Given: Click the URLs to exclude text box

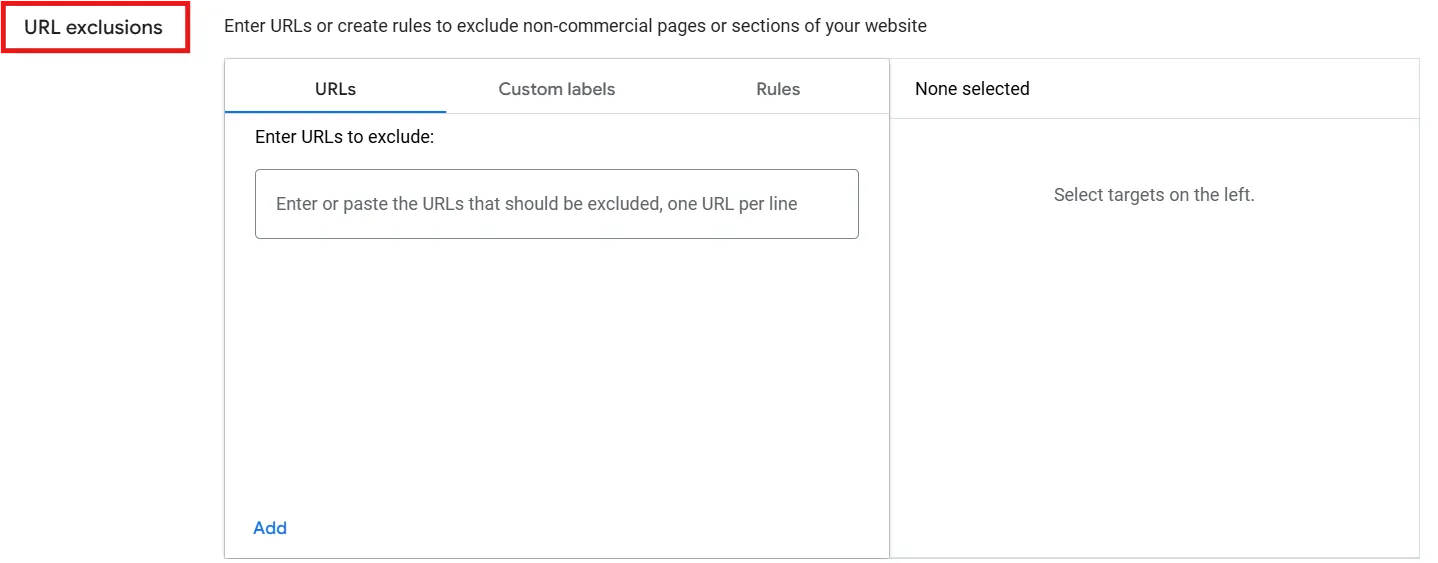Looking at the screenshot, I should tap(557, 204).
